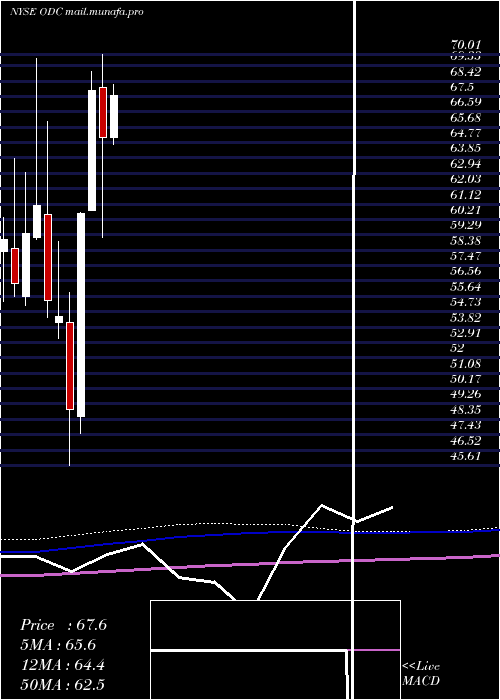
Task: Click the red candle near 66.59 at top
Action: [x=103, y=112]
